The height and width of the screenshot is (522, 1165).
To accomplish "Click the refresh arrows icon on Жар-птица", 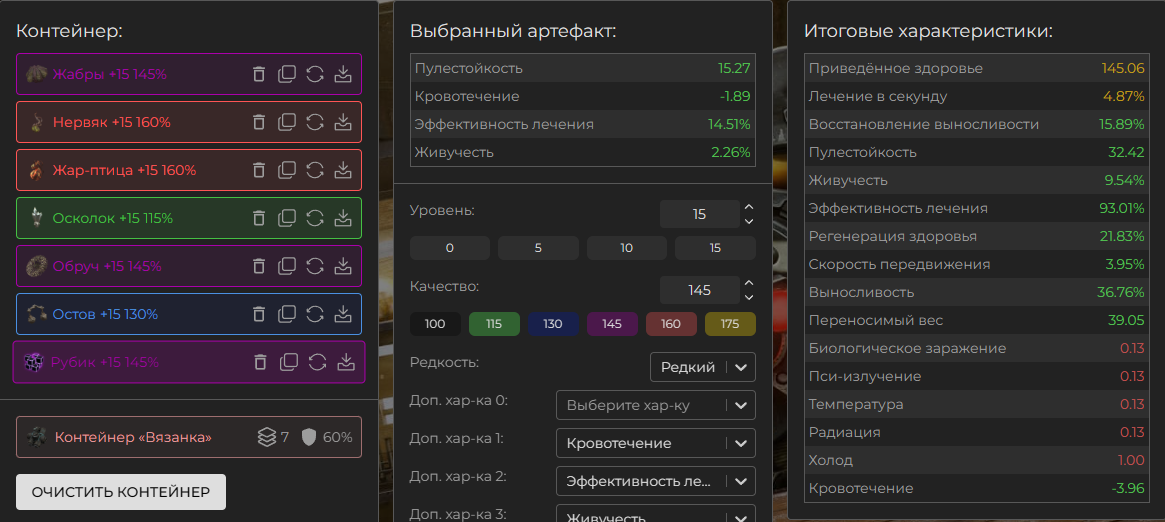I will pyautogui.click(x=315, y=170).
